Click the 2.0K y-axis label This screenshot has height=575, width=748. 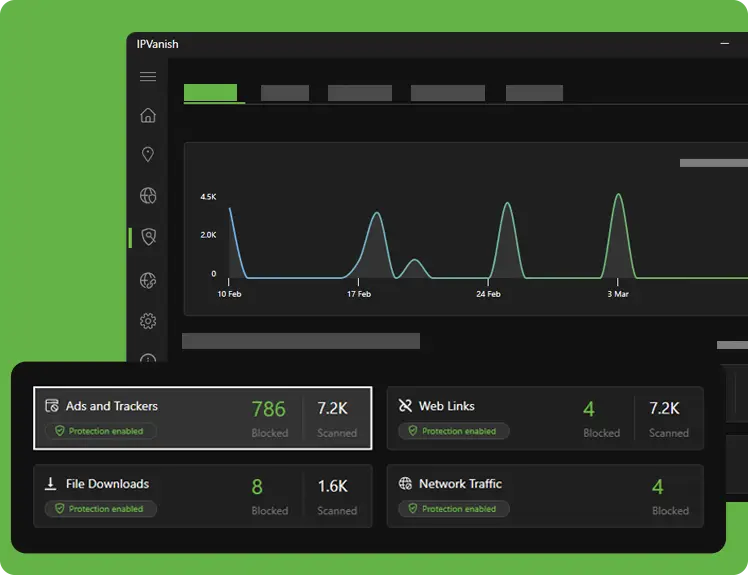[208, 235]
